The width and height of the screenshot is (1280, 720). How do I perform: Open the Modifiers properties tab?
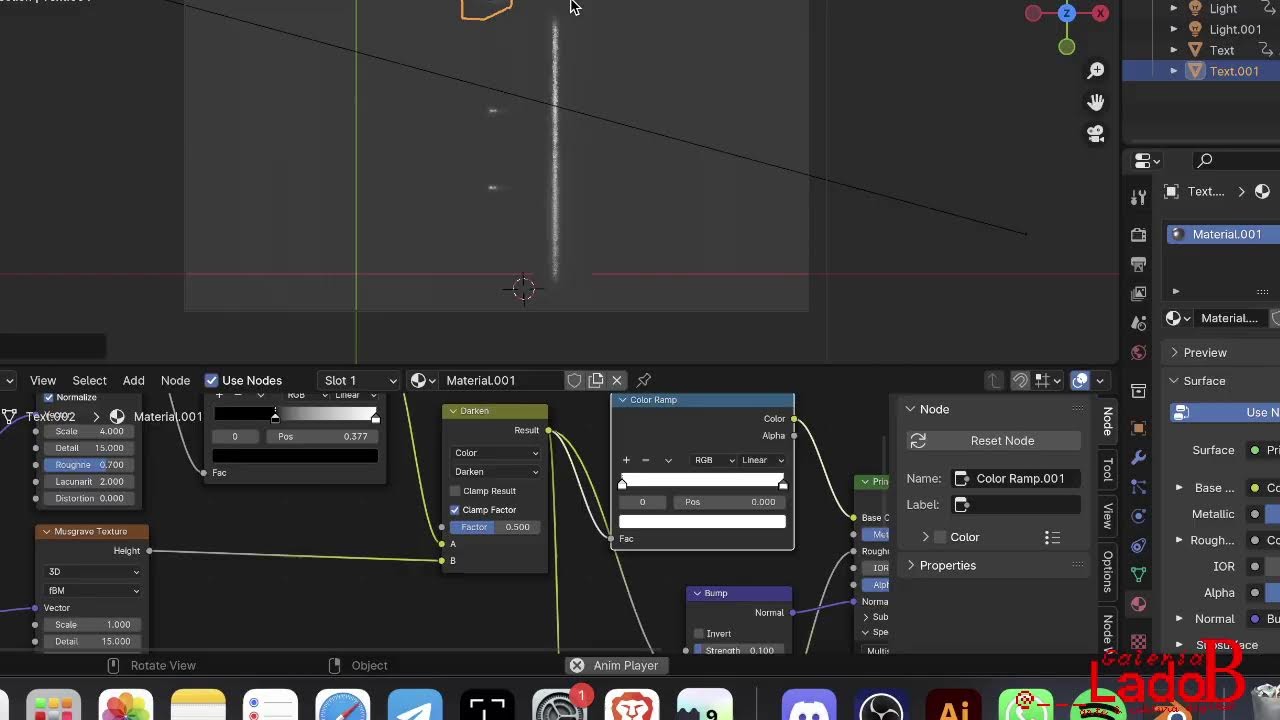tap(1139, 458)
